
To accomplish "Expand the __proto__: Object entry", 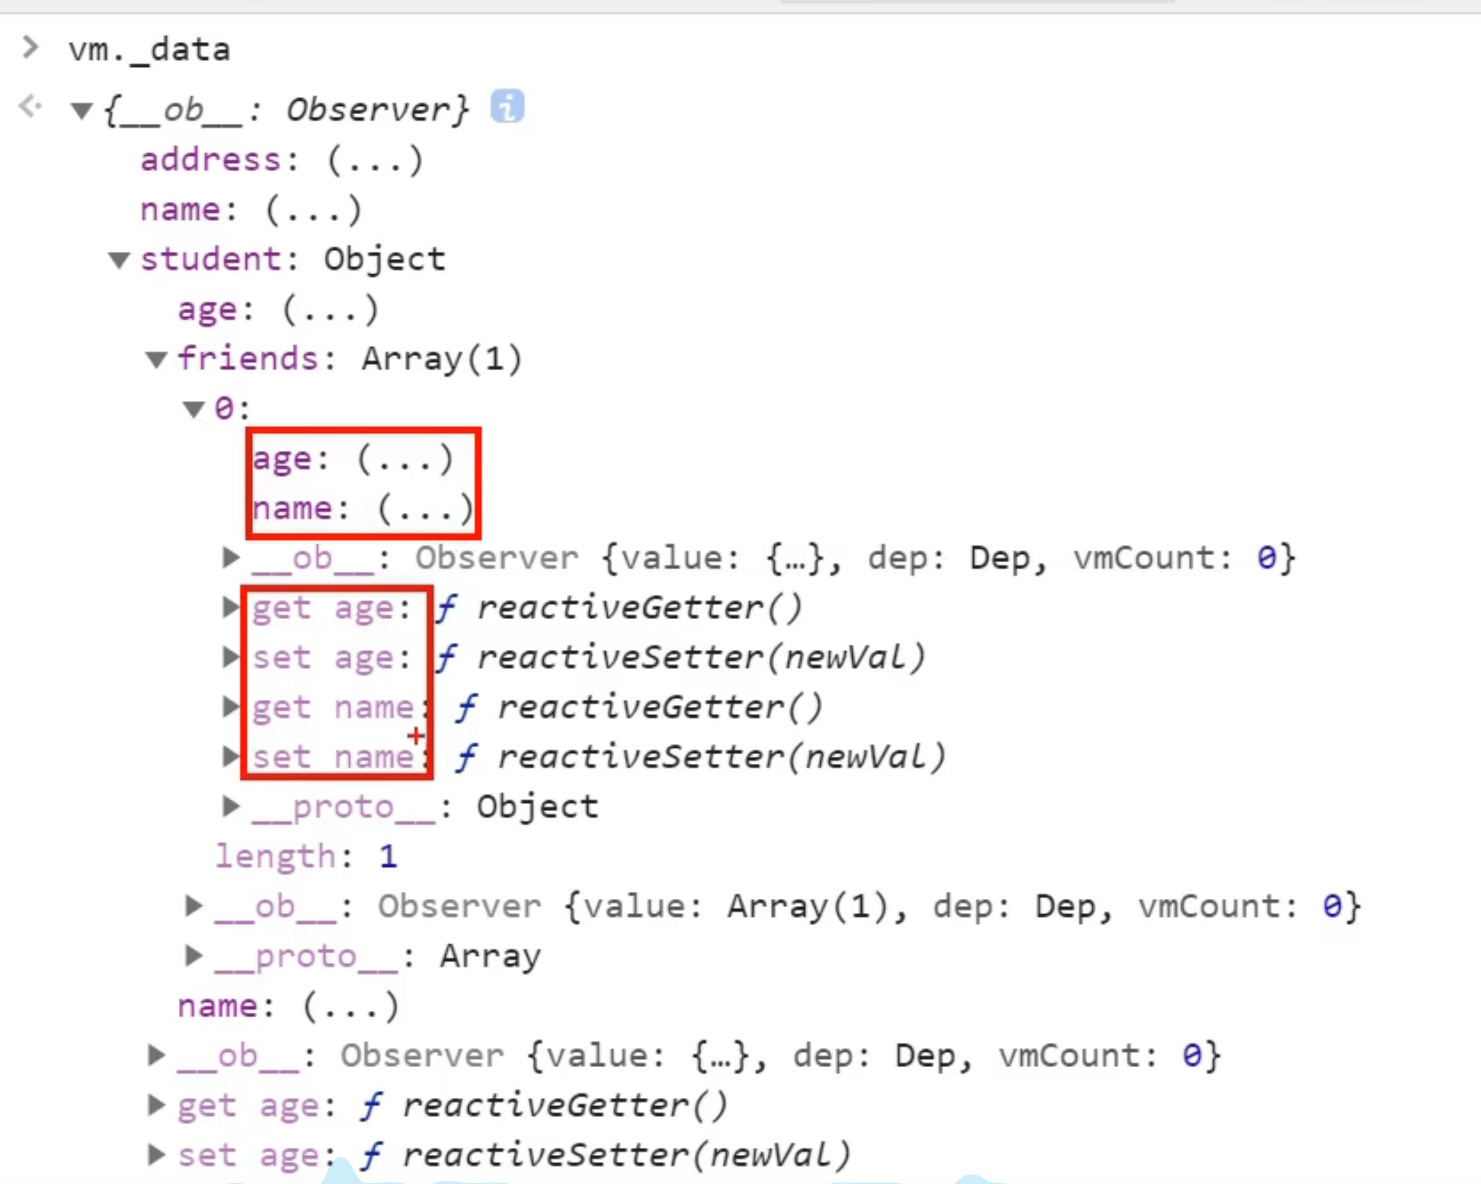I will click(231, 806).
